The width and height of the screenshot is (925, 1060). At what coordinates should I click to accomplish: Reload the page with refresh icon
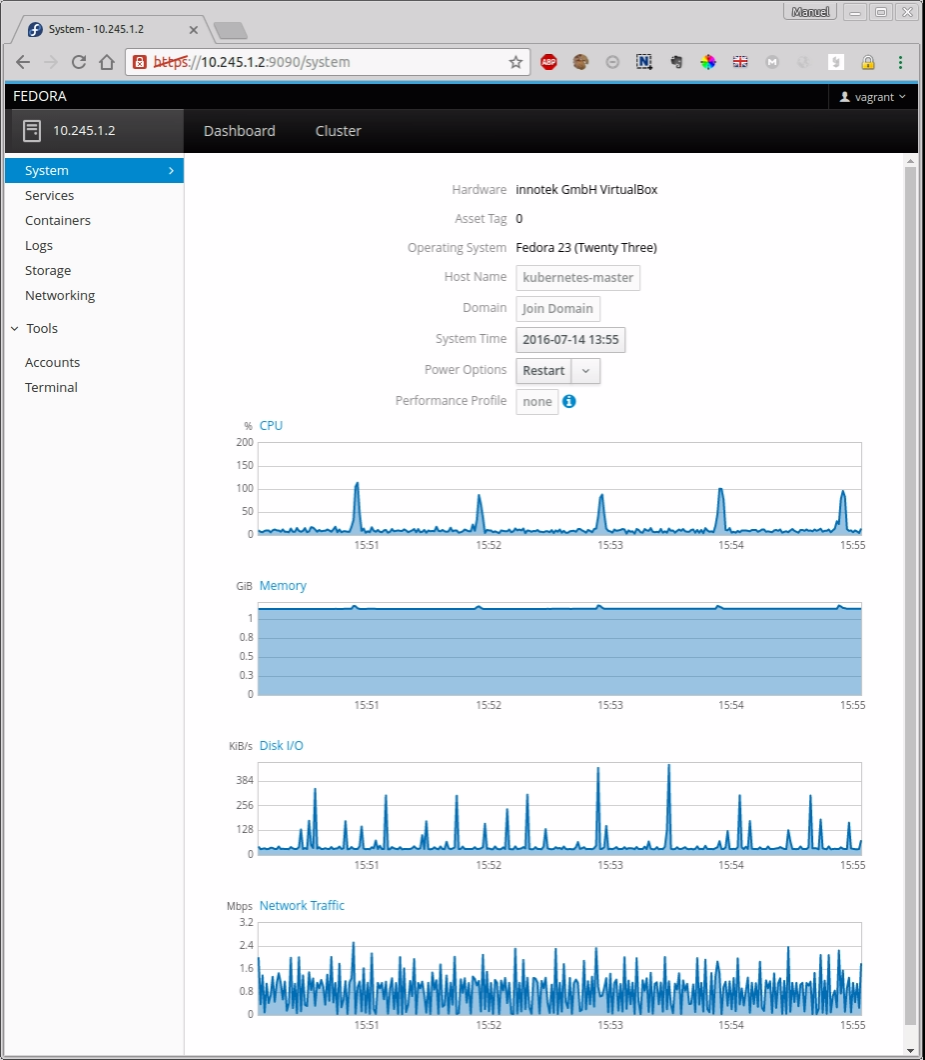pos(78,62)
